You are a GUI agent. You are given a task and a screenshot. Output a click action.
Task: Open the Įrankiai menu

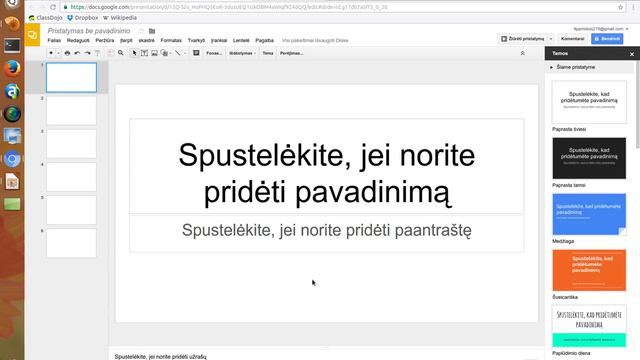point(219,40)
